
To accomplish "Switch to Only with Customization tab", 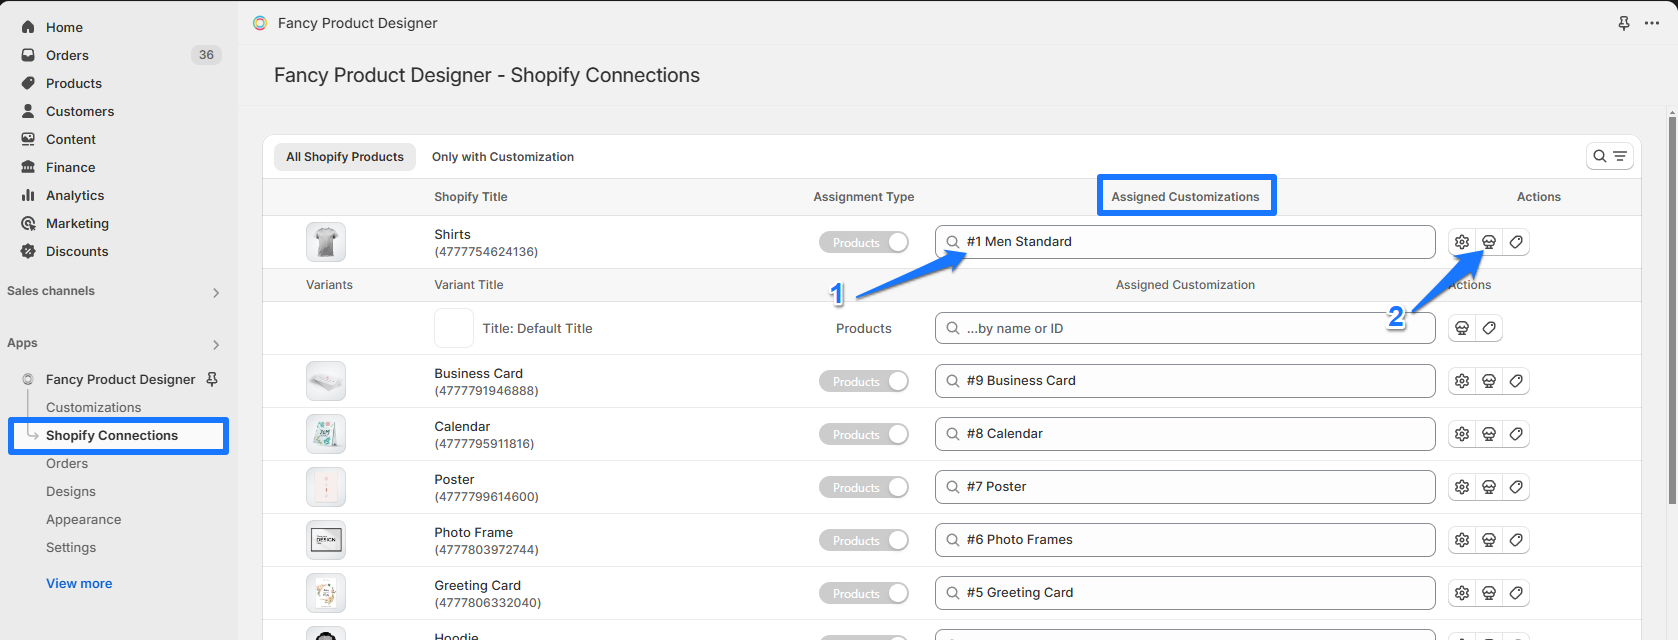I will point(503,157).
